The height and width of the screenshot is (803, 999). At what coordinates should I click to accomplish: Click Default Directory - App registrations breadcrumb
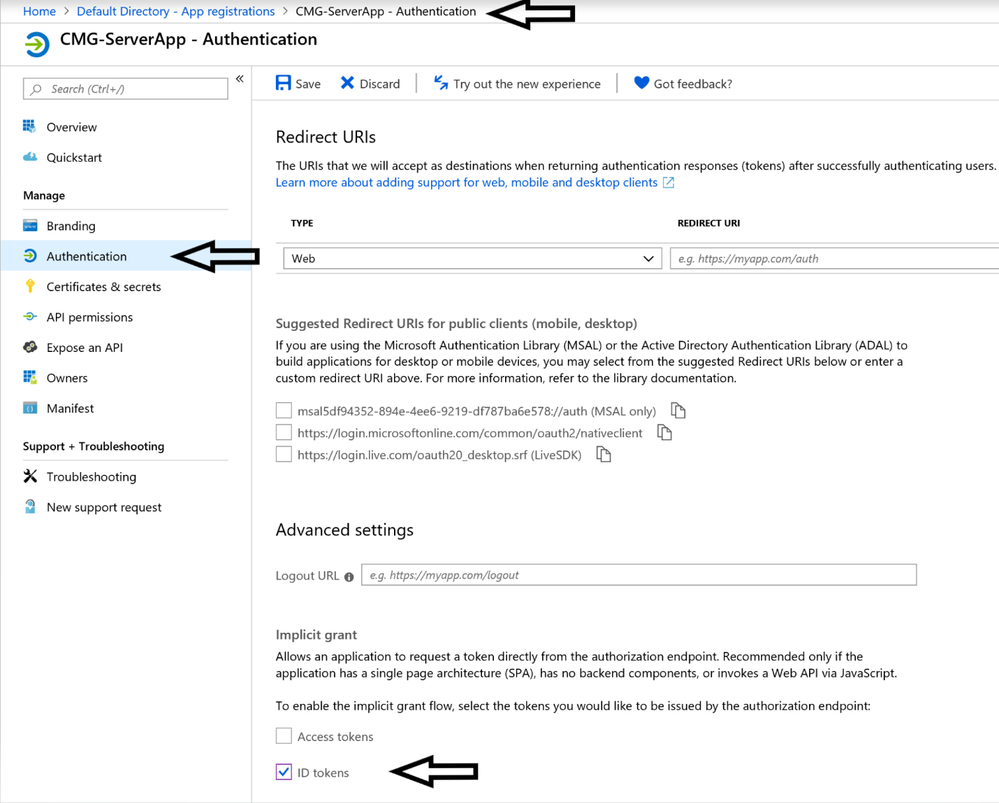pyautogui.click(x=176, y=11)
